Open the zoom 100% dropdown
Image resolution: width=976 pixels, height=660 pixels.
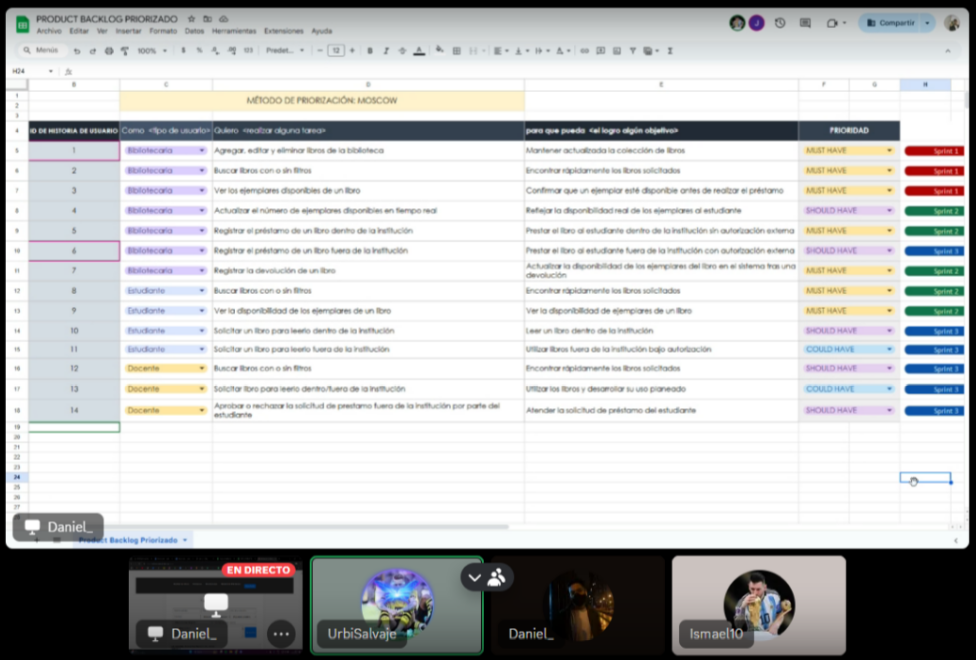pyautogui.click(x=152, y=50)
